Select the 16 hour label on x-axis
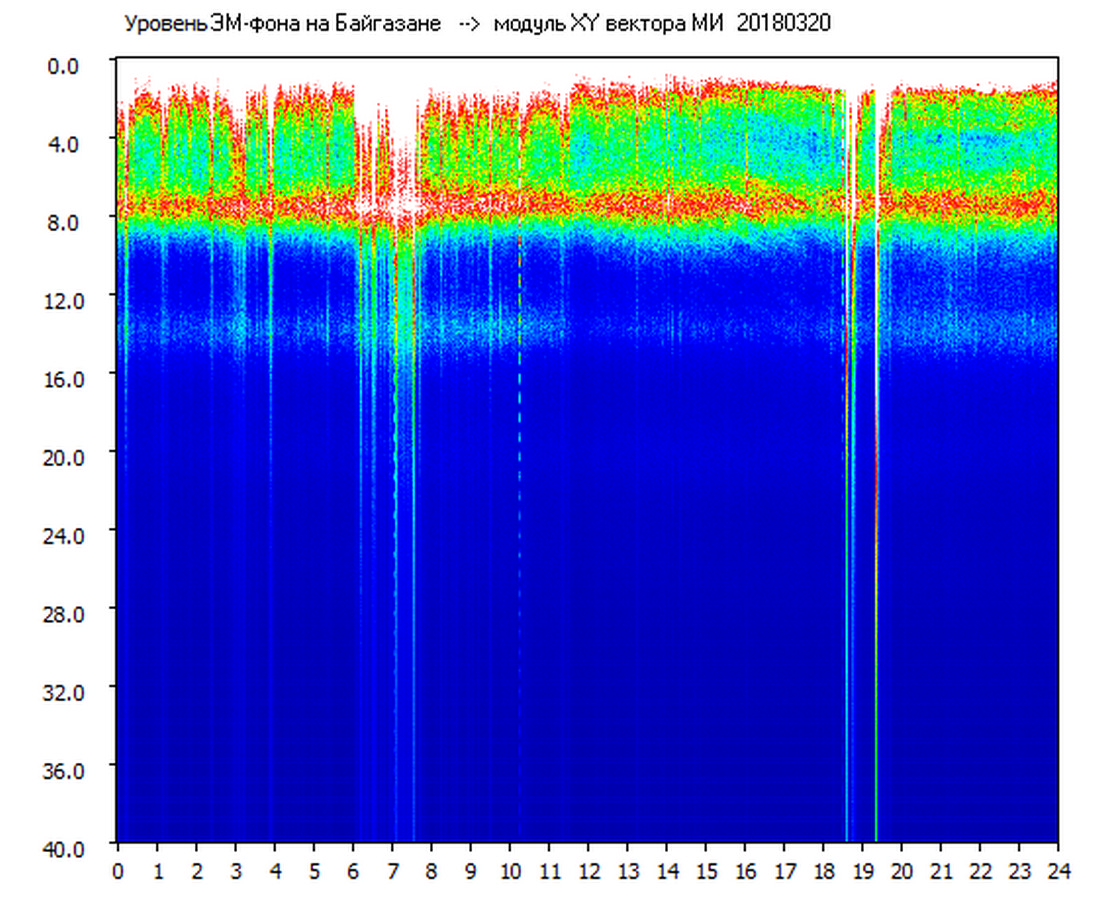This screenshot has width=1096, height=900. [x=745, y=871]
